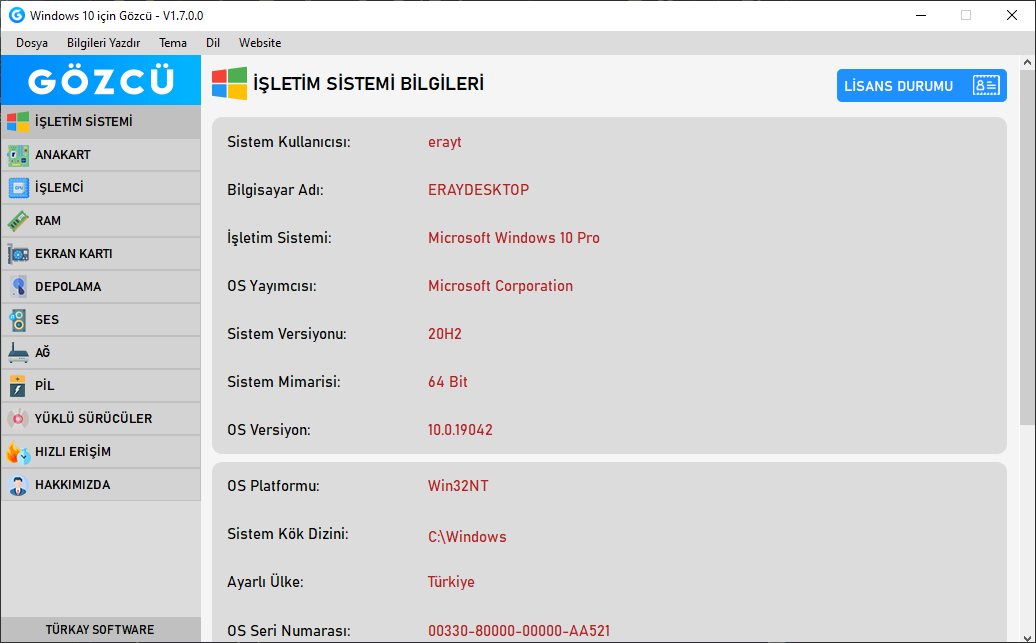The width and height of the screenshot is (1036, 643).
Task: Open the Website menu
Action: pyautogui.click(x=260, y=43)
